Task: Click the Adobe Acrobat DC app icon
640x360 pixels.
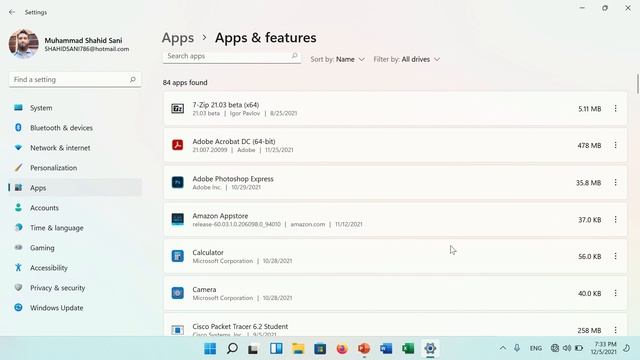Action: 178,145
